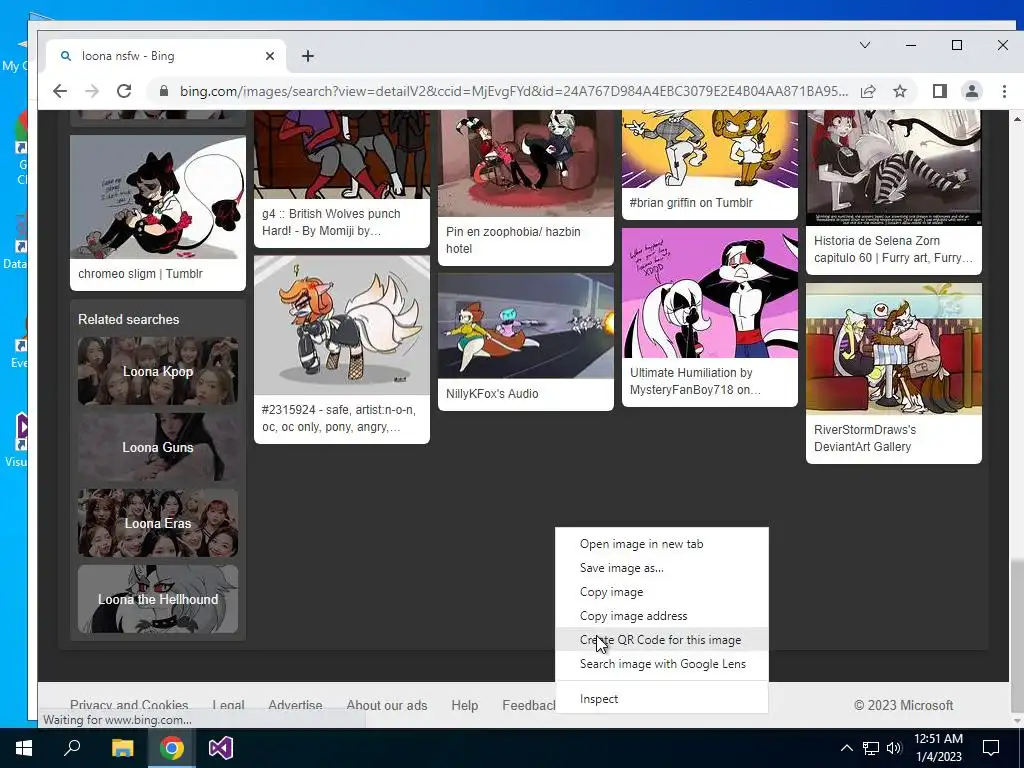Open 'Loona Kpop' related search
This screenshot has height=768, width=1024.
pos(158,371)
